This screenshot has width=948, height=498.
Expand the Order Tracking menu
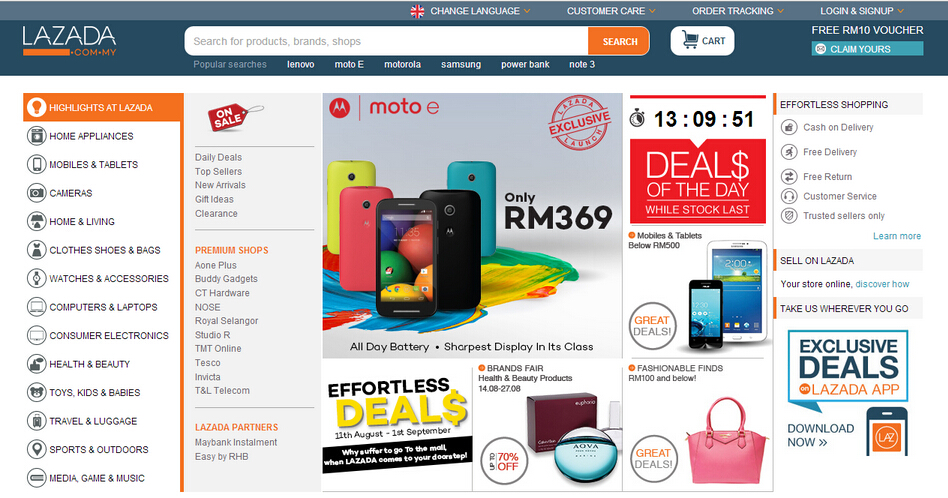pyautogui.click(x=738, y=11)
